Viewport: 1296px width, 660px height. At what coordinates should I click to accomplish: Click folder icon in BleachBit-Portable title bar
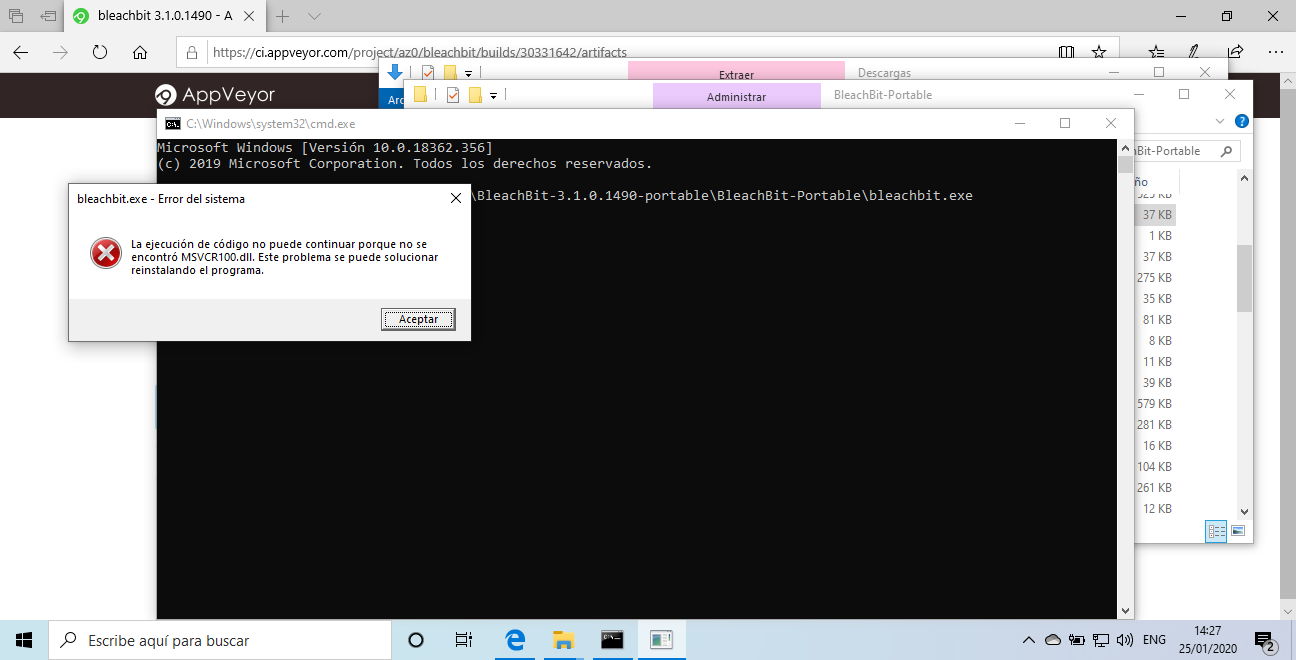pyautogui.click(x=420, y=94)
